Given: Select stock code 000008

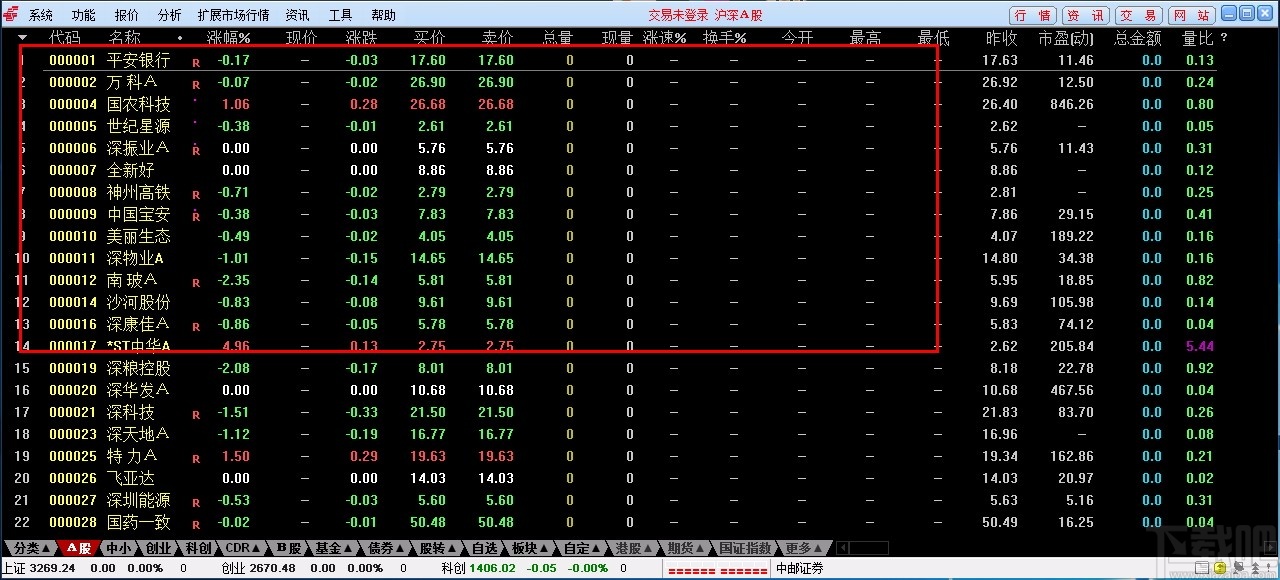Looking at the screenshot, I should coord(73,192).
